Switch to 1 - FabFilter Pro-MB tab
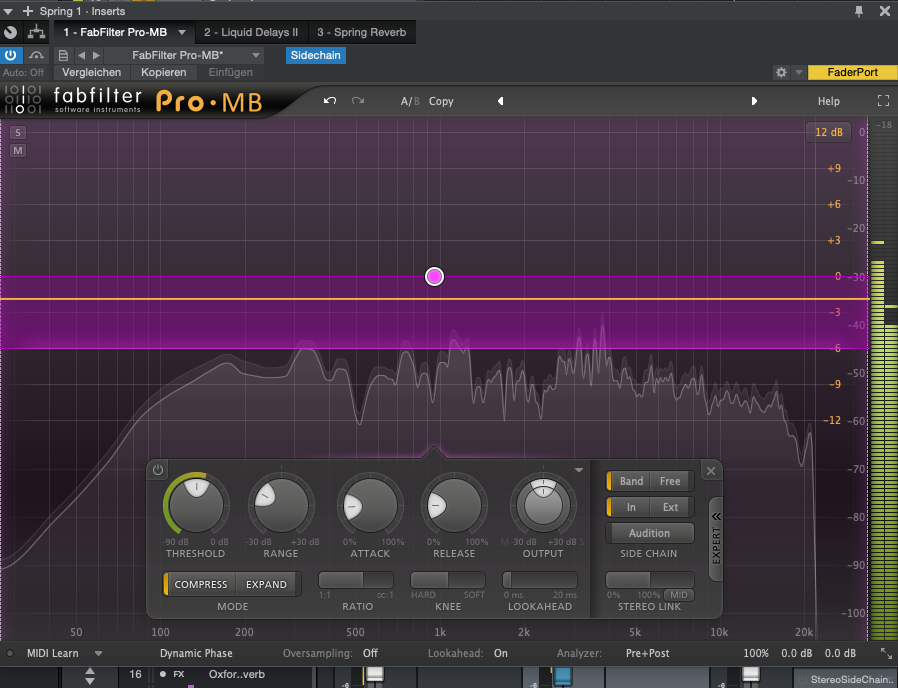 click(115, 32)
